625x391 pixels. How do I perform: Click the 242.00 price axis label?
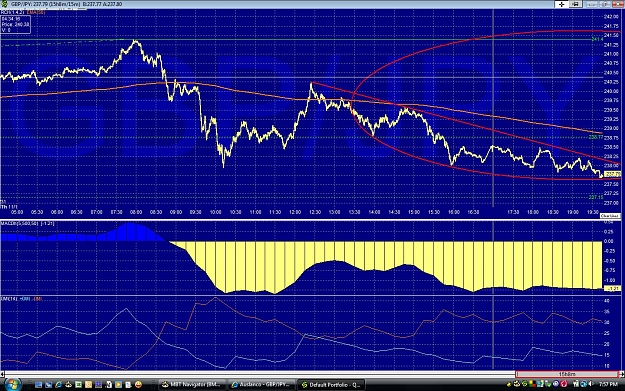611,17
